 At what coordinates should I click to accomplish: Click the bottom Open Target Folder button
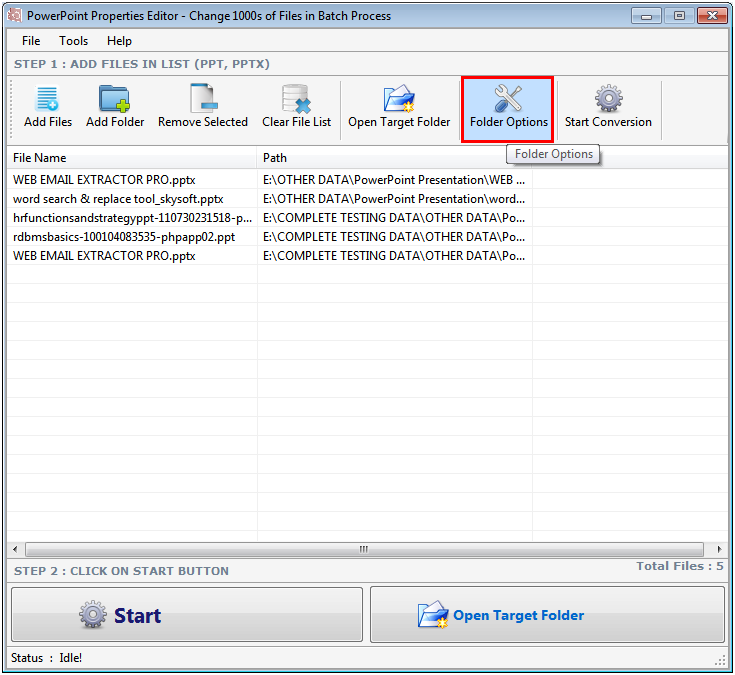pyautogui.click(x=548, y=615)
